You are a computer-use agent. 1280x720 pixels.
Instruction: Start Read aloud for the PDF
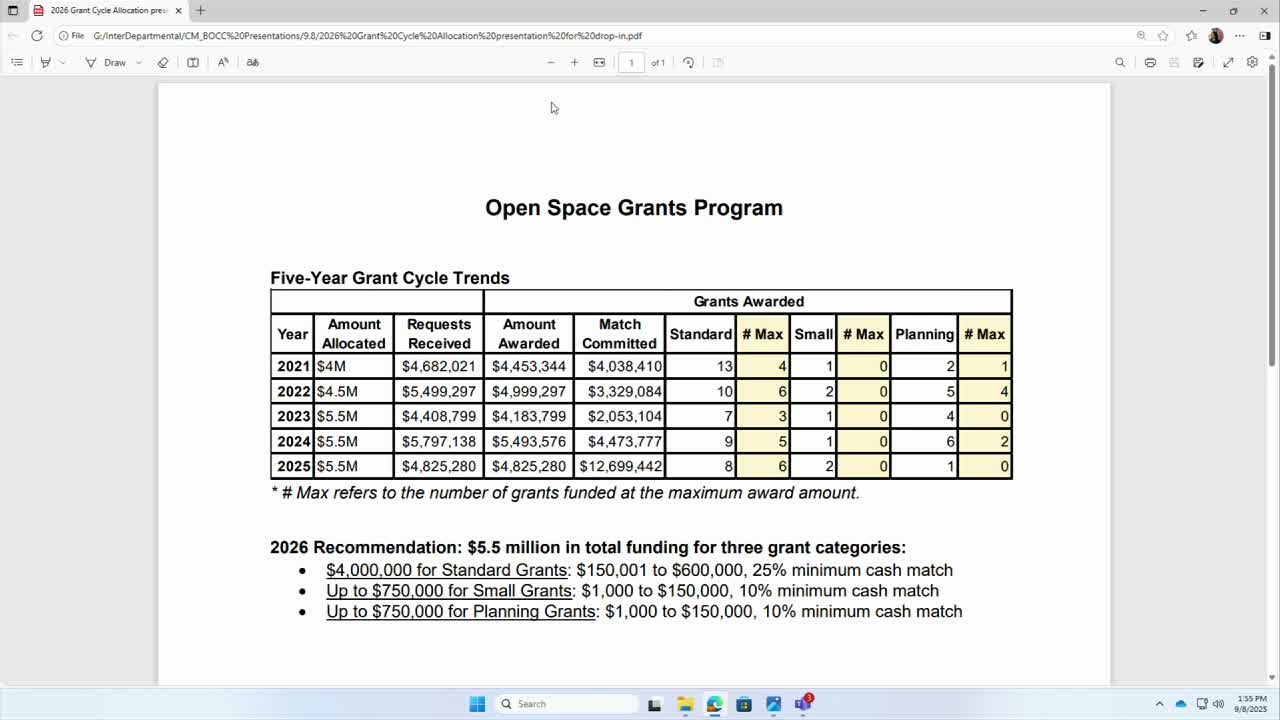pyautogui.click(x=223, y=62)
